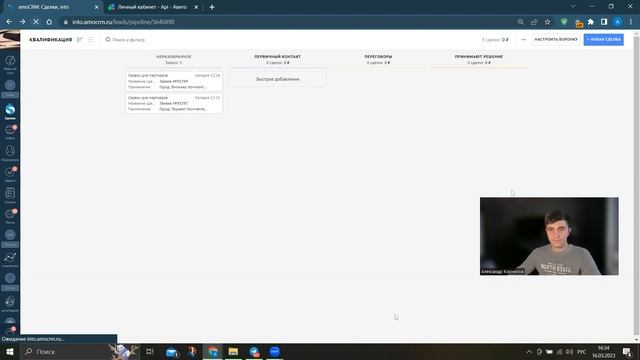Open the Windows Start menu

pos(10,351)
